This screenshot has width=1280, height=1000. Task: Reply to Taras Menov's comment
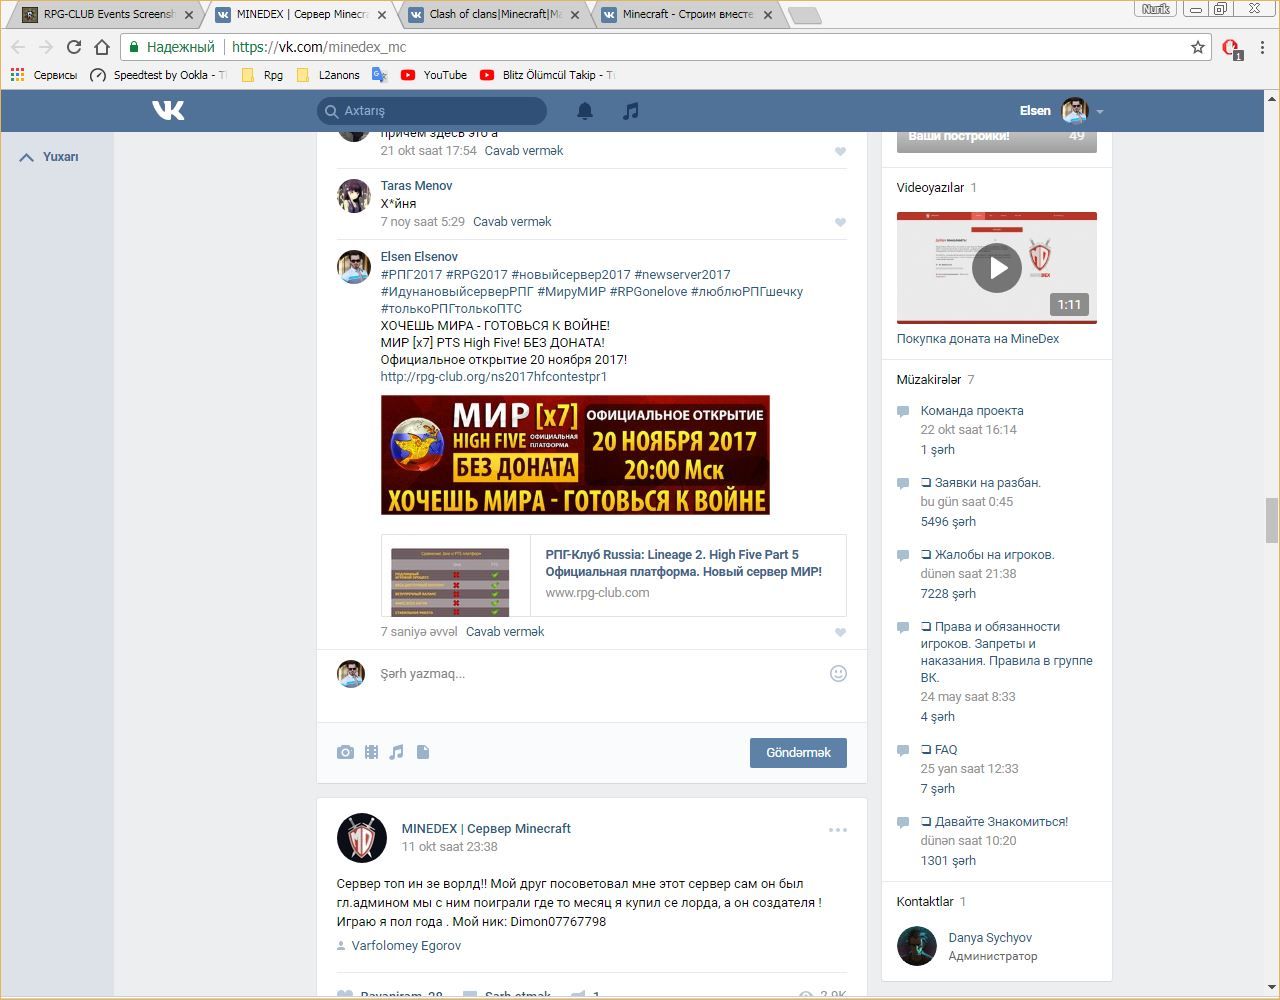pos(512,222)
